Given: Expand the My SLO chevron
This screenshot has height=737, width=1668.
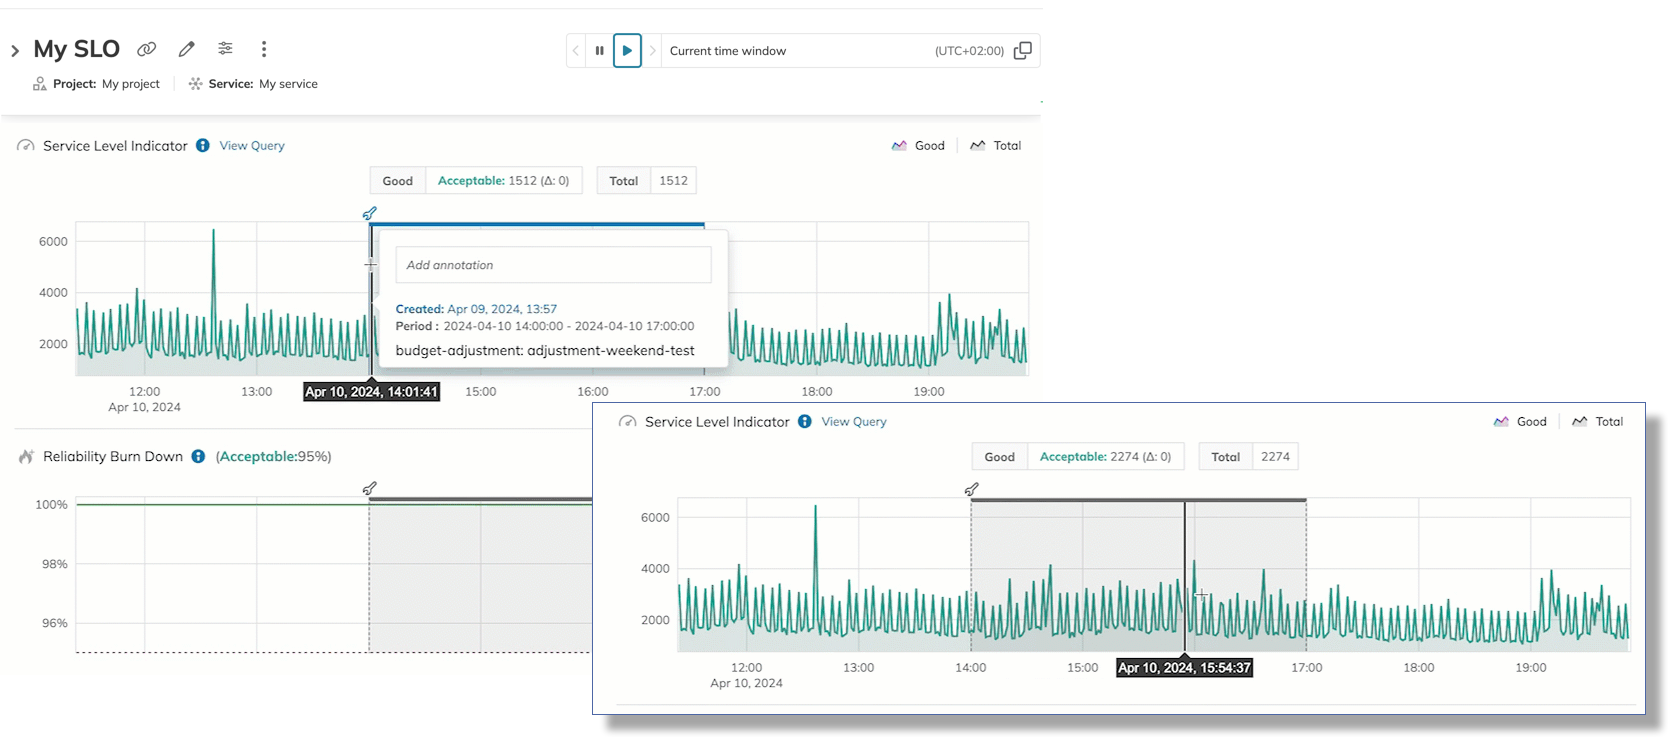Looking at the screenshot, I should 15,50.
